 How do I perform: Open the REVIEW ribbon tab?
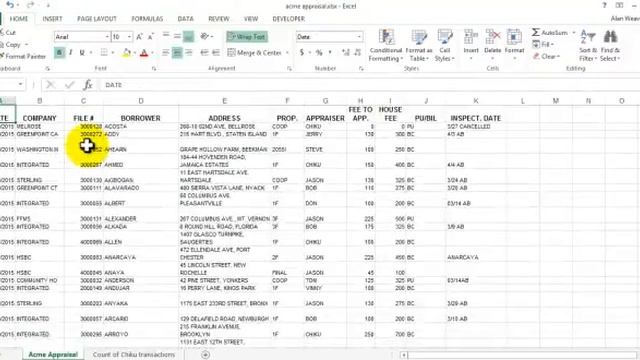coord(219,19)
